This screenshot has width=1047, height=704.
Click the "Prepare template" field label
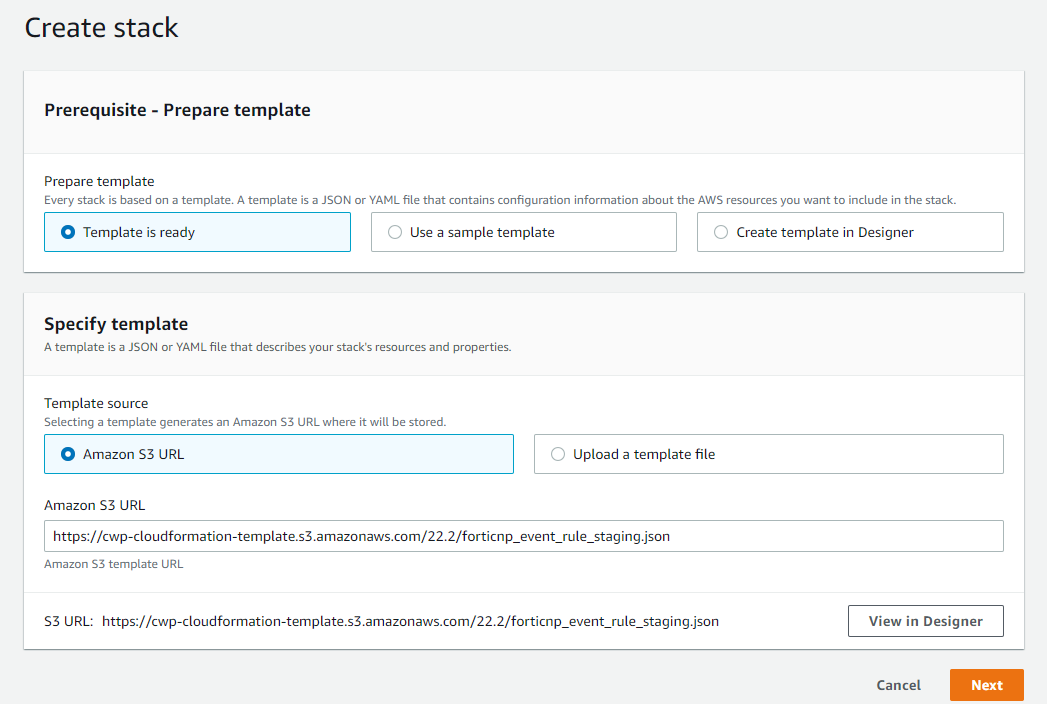pos(99,181)
